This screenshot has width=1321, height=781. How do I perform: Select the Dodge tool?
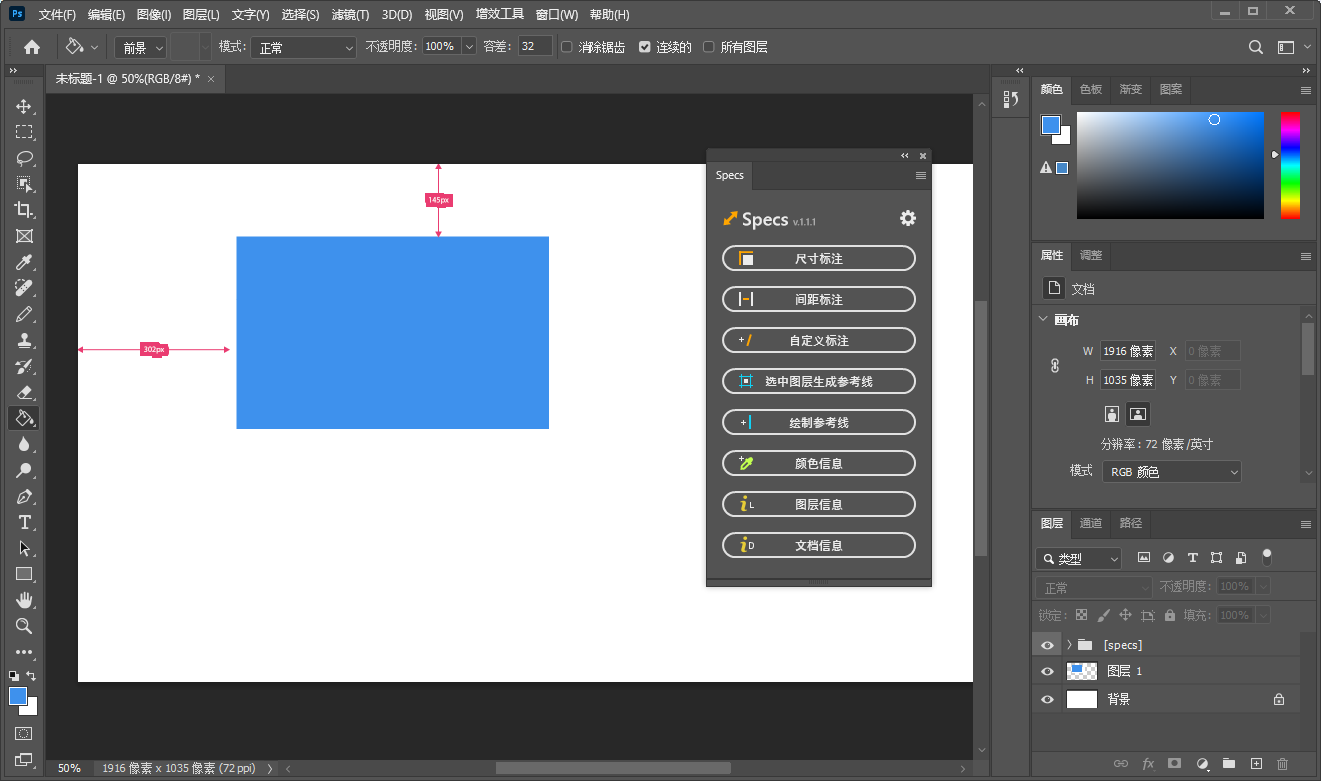24,470
